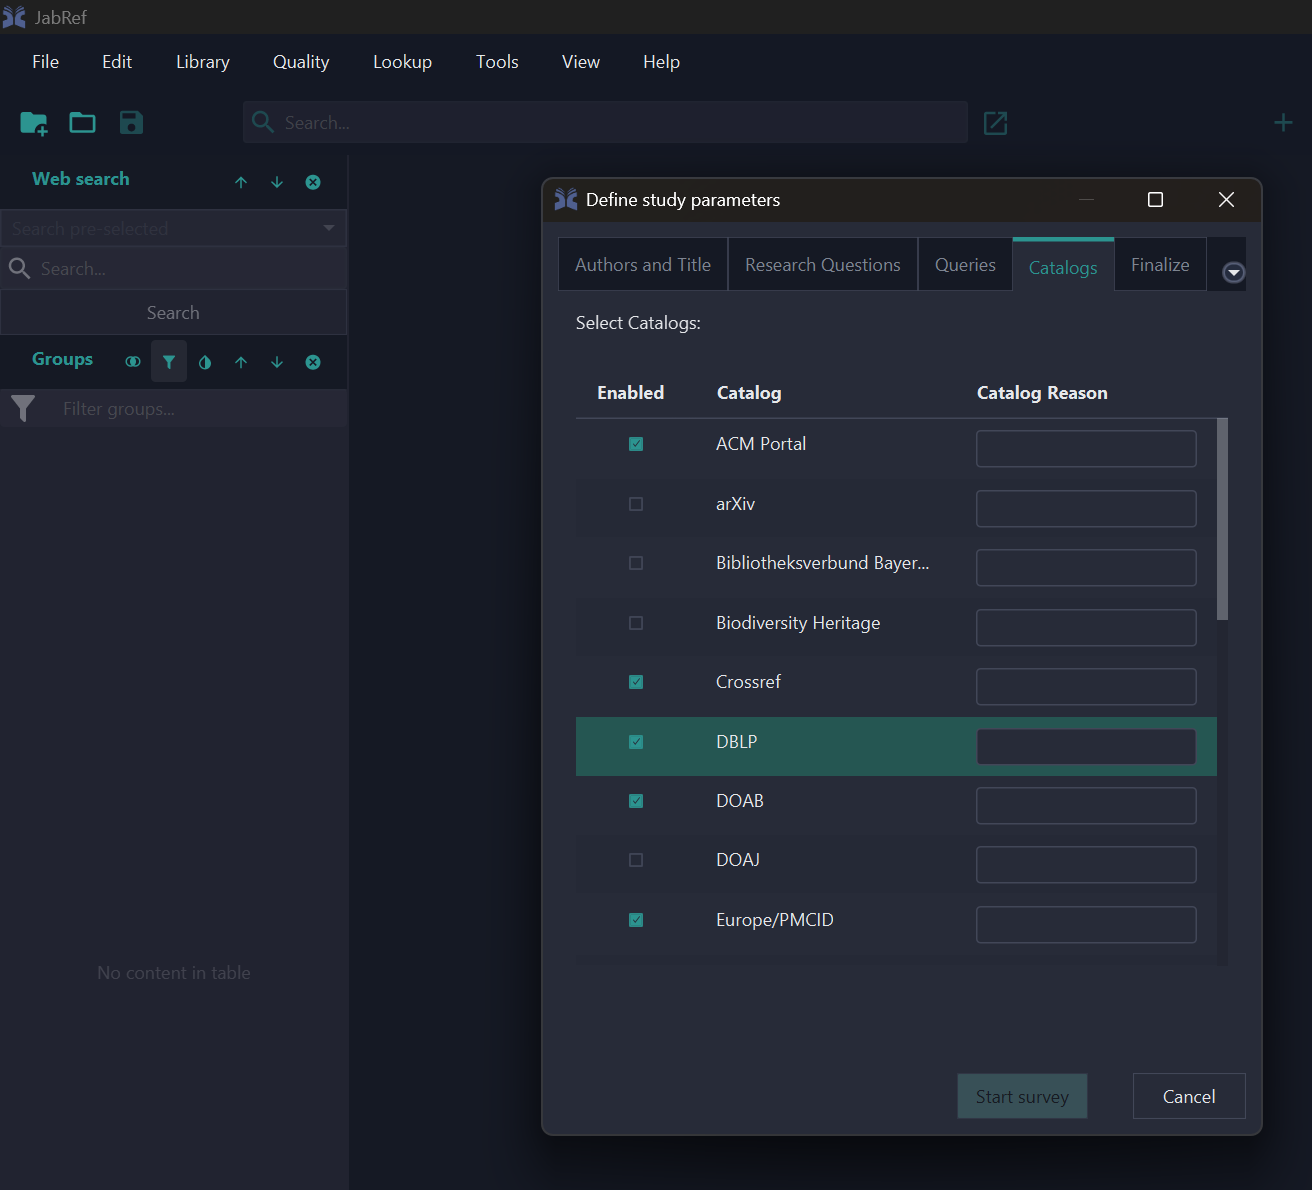
Task: Click the plus icon at toolbar right
Action: pyautogui.click(x=1283, y=123)
